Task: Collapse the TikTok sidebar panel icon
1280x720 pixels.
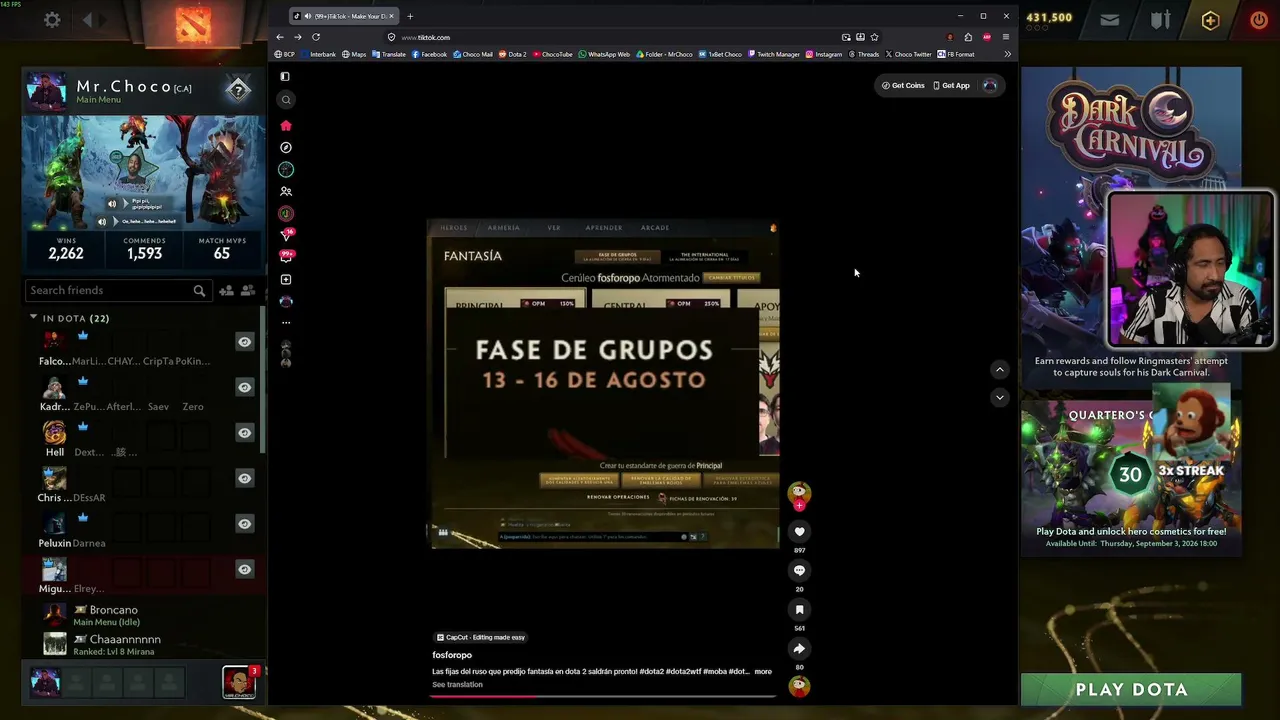Action: click(286, 76)
